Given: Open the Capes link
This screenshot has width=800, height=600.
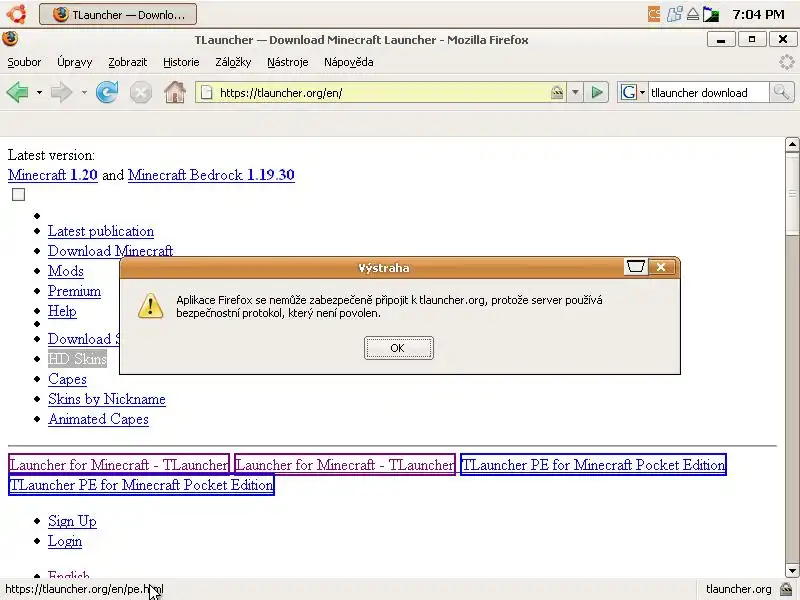Looking at the screenshot, I should point(67,379).
